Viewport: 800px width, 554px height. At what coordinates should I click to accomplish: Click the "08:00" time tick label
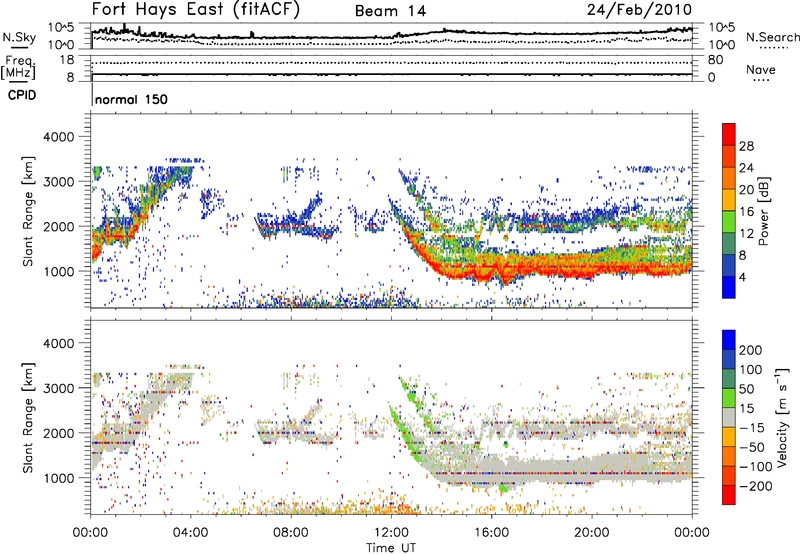291,533
